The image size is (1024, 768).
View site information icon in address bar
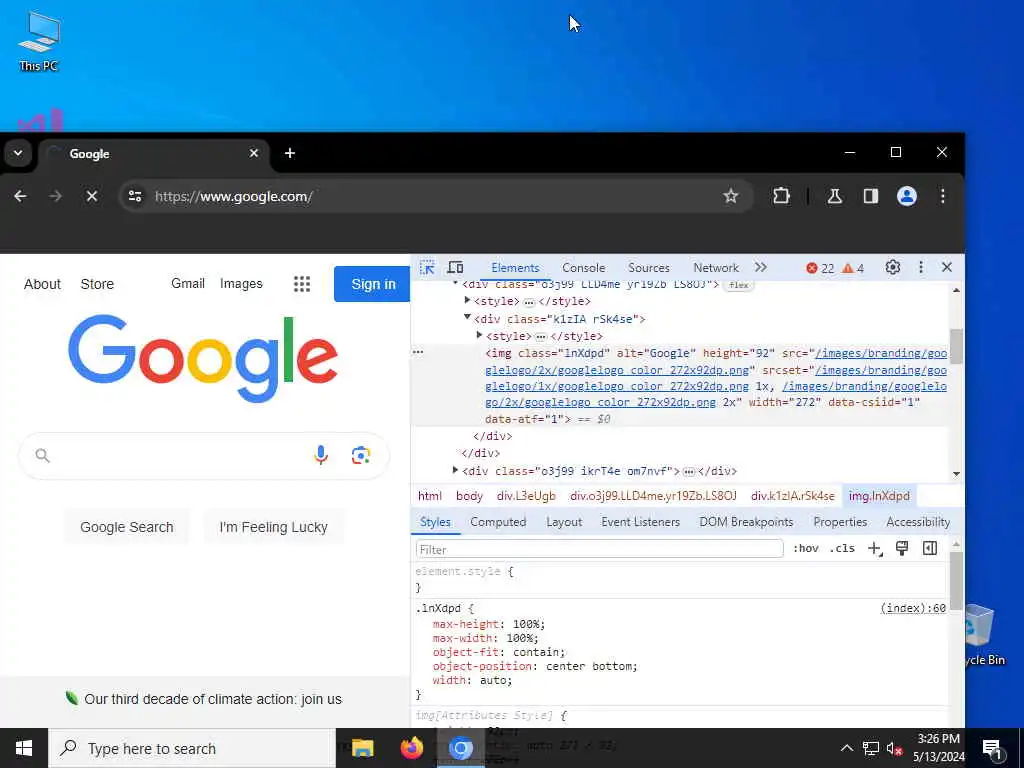[x=135, y=196]
